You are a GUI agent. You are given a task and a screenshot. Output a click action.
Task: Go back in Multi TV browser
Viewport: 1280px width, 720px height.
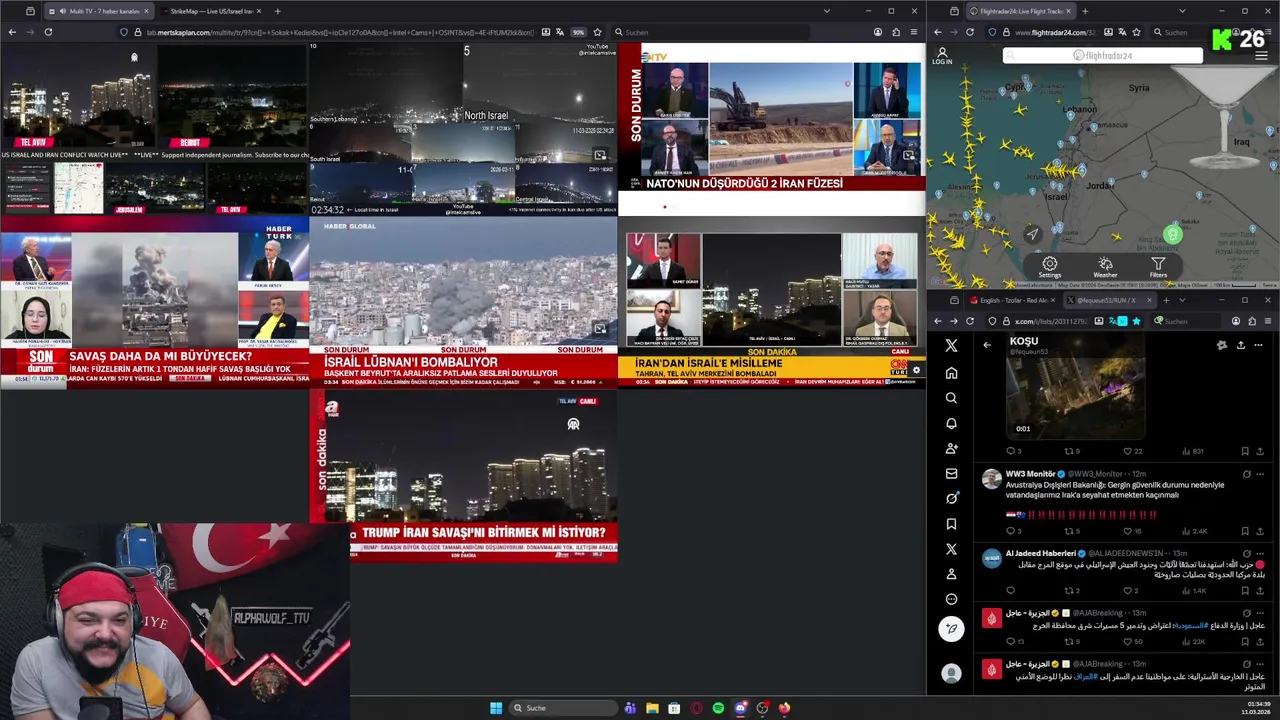[x=12, y=32]
